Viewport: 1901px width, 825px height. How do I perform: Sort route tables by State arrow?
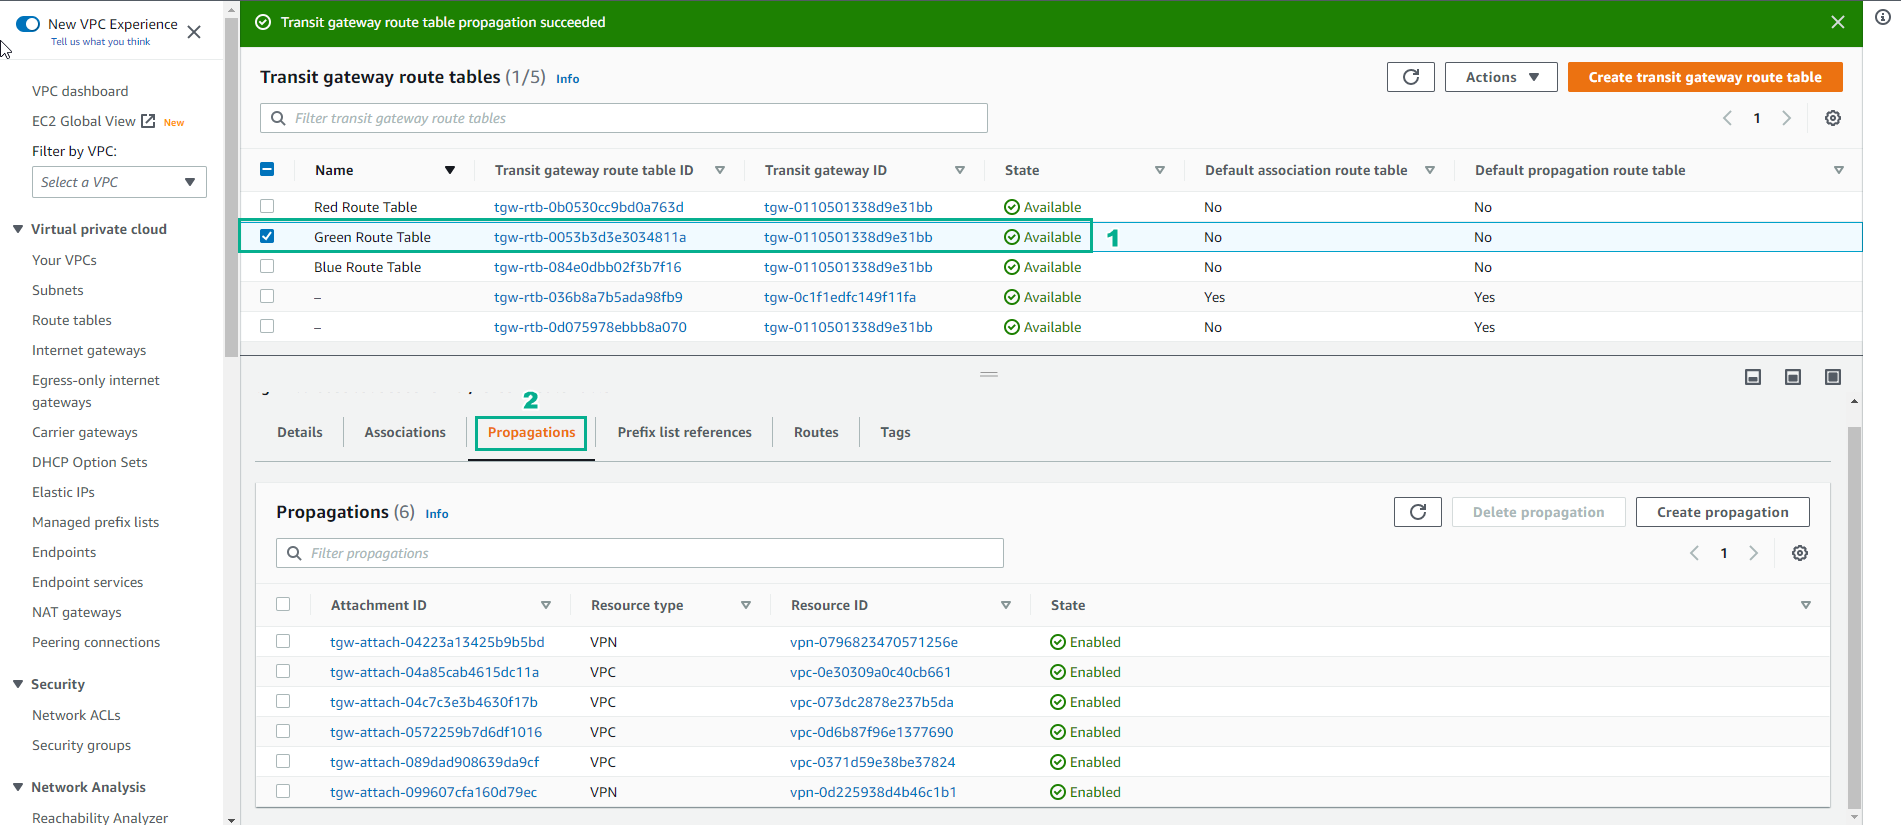pos(1159,170)
